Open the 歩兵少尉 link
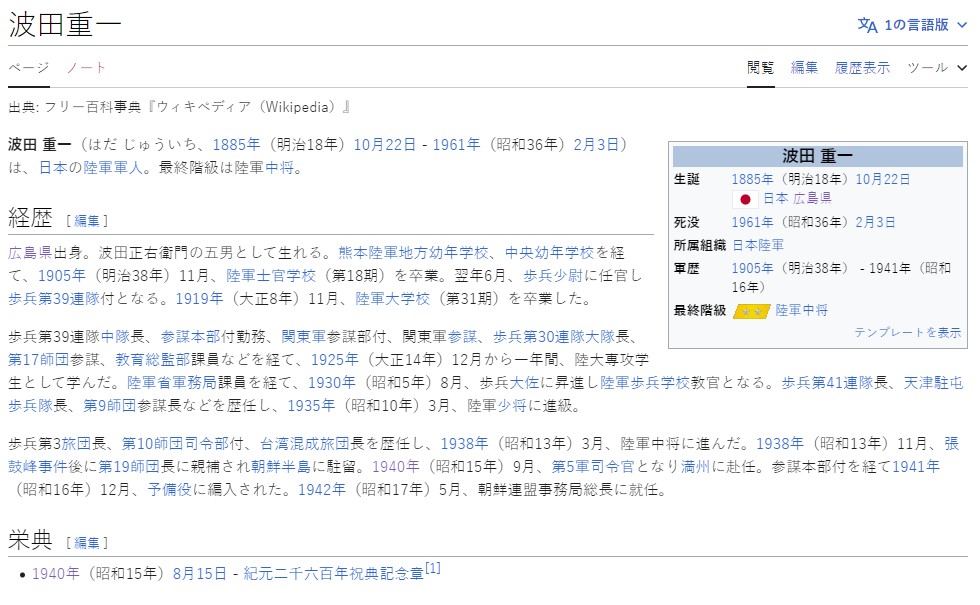The image size is (980, 605). point(553,276)
